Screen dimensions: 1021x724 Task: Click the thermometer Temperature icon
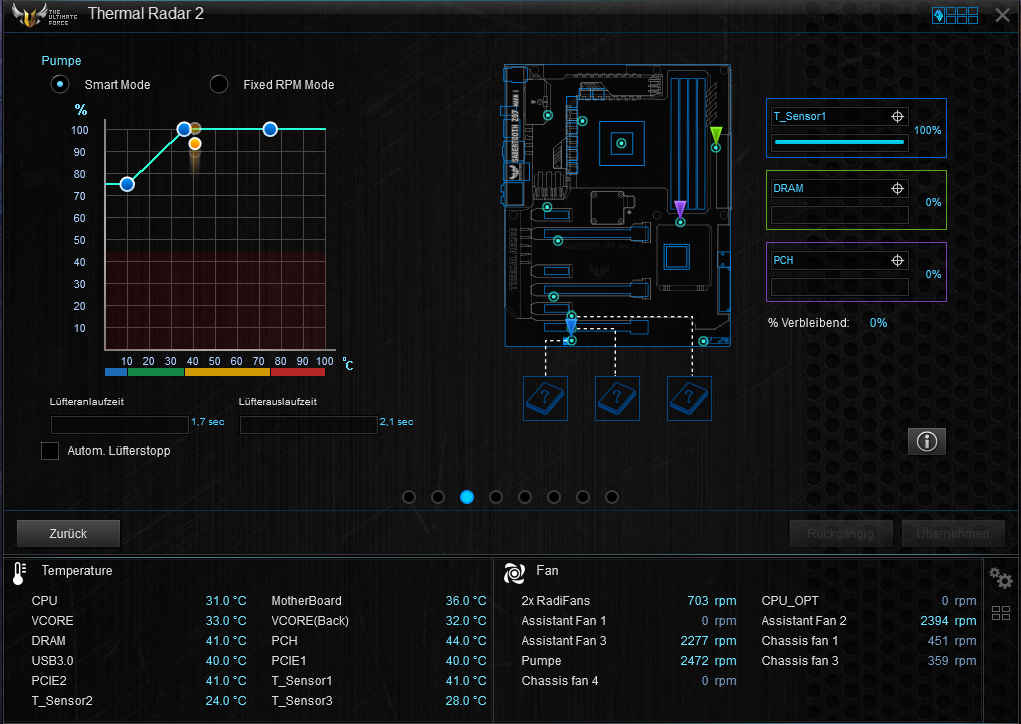(19, 574)
